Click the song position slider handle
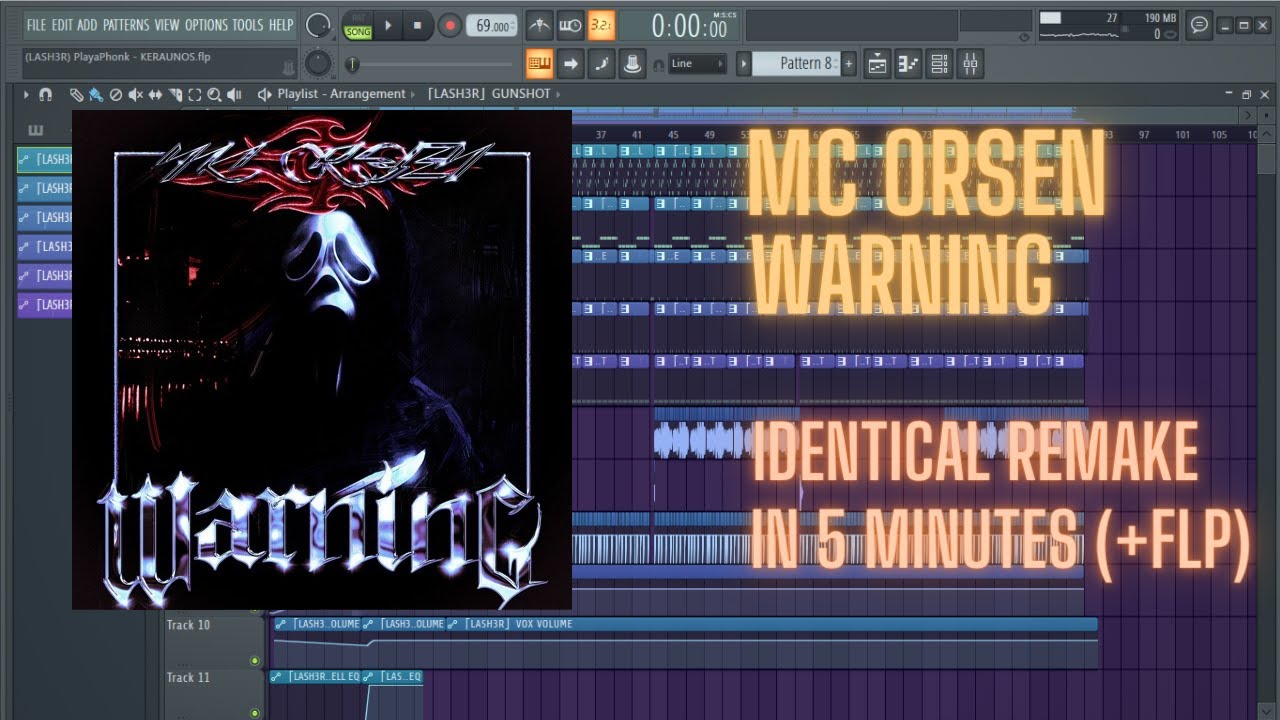This screenshot has width=1280, height=720. point(352,64)
